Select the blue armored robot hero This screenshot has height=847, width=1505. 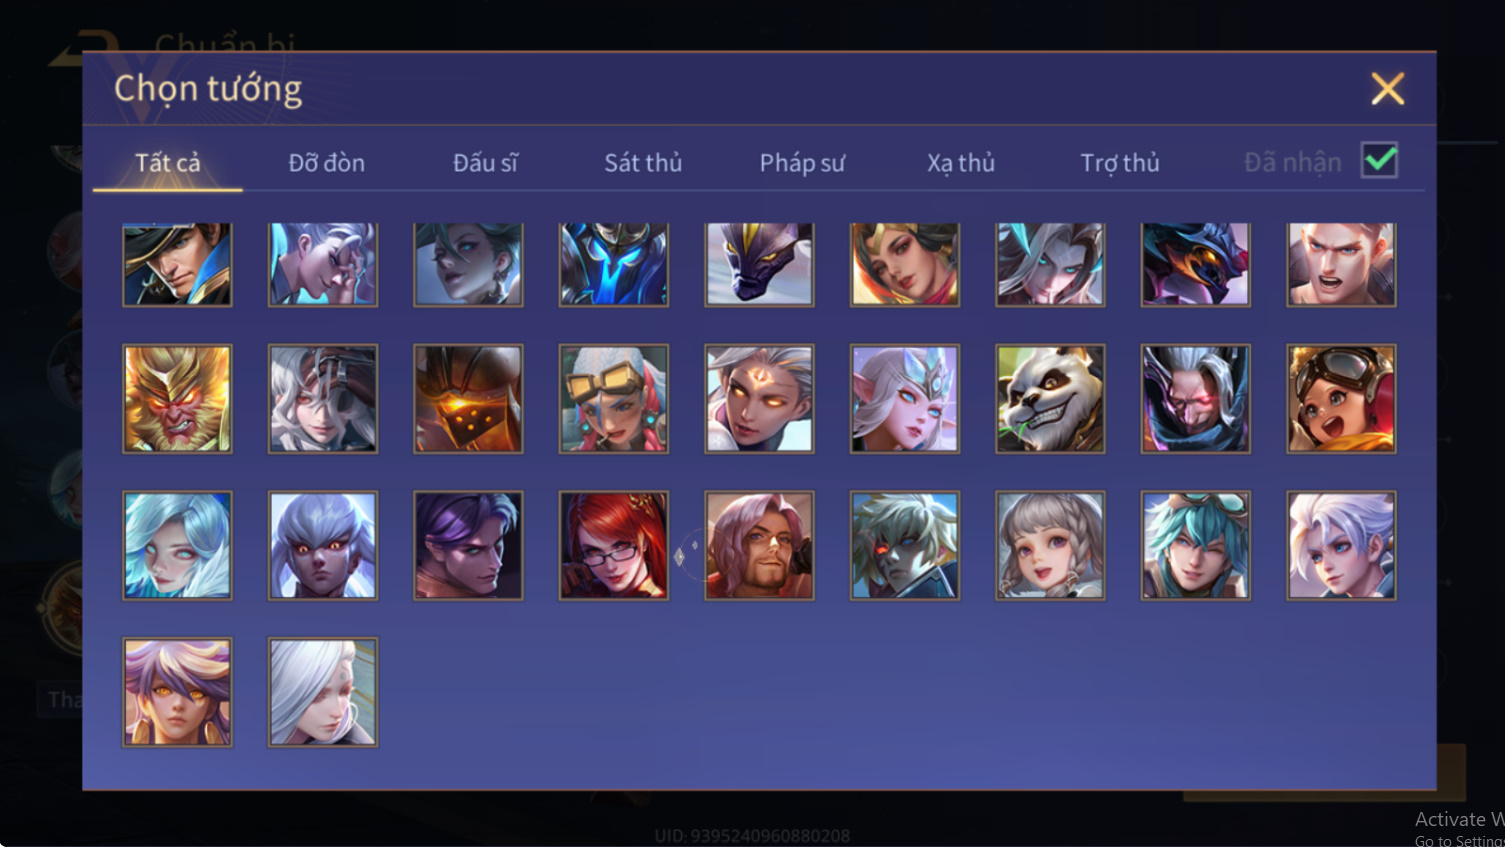(614, 264)
